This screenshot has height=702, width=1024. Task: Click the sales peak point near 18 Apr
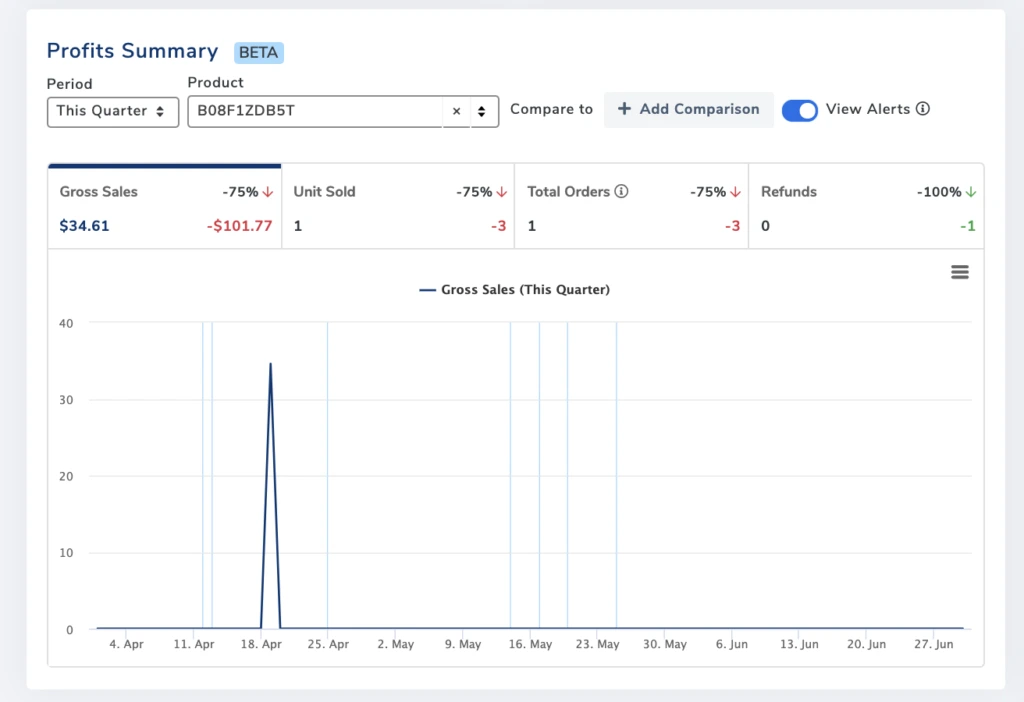270,364
